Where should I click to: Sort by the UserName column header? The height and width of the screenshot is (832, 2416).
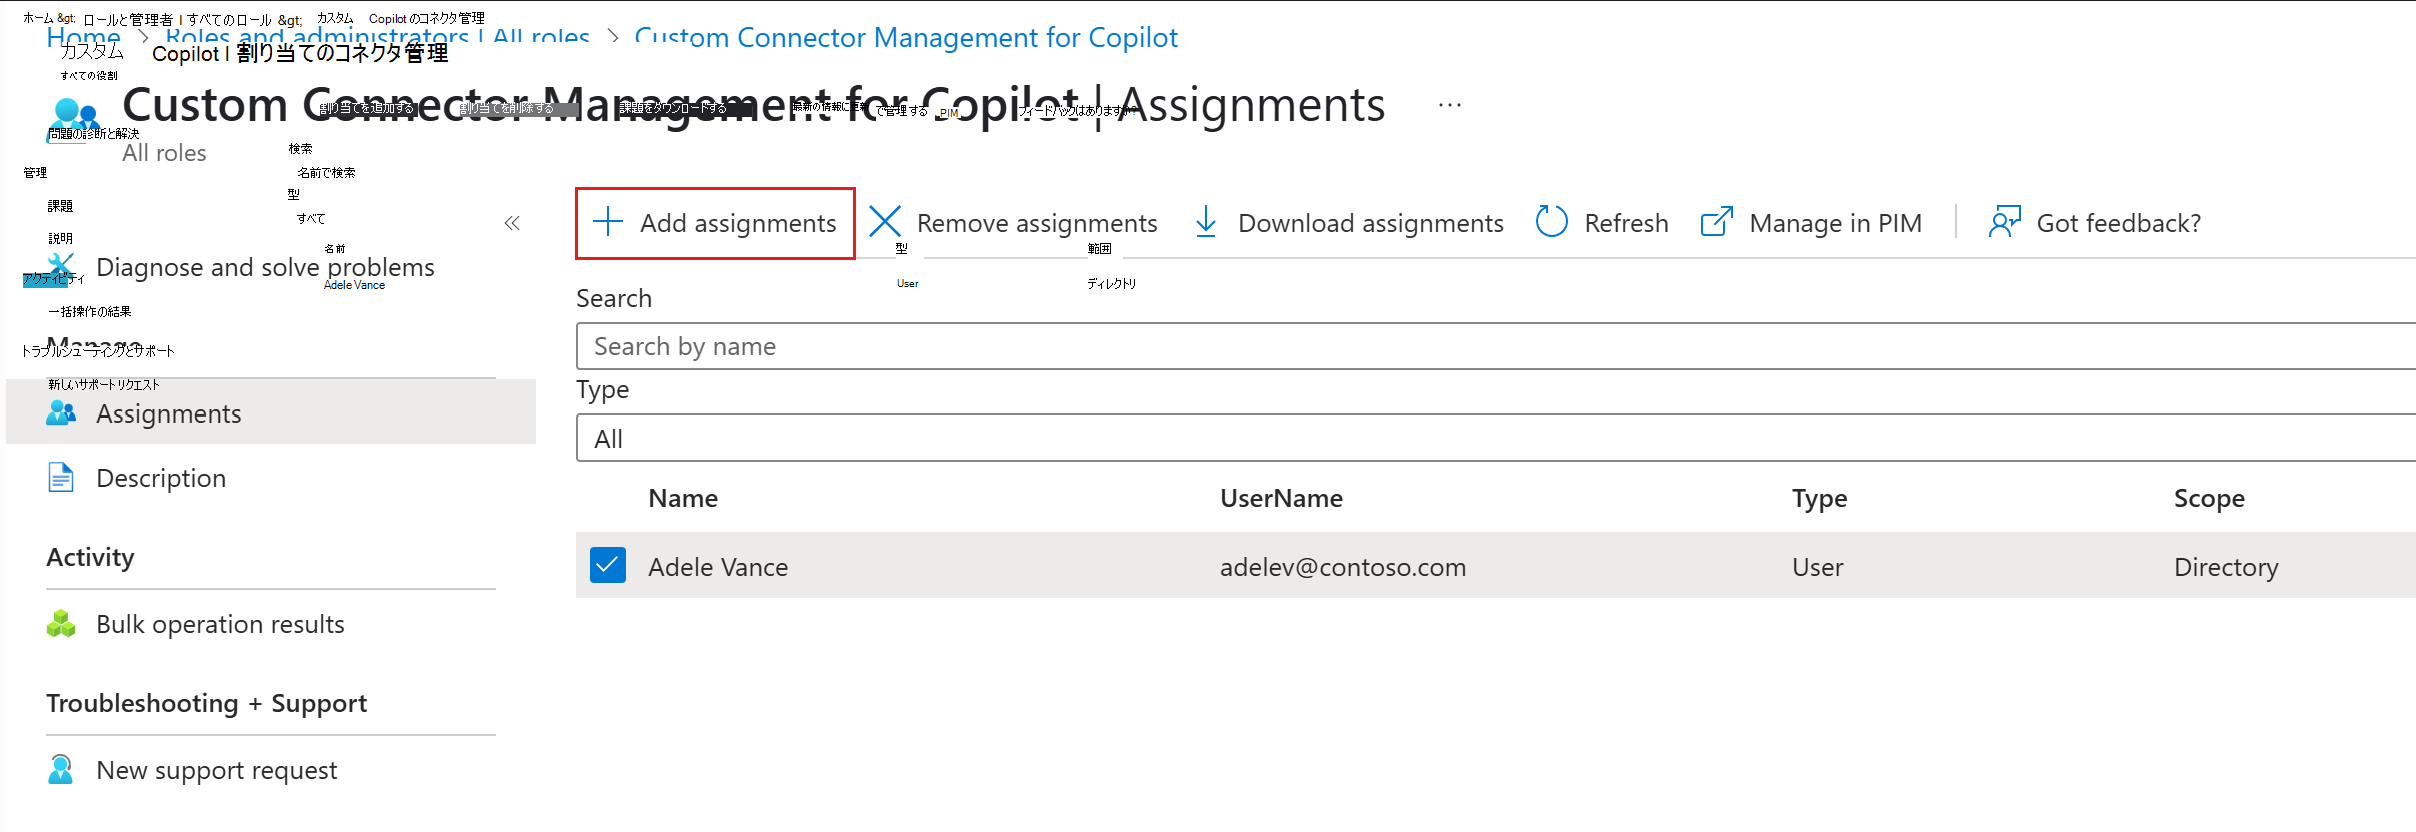(1281, 498)
